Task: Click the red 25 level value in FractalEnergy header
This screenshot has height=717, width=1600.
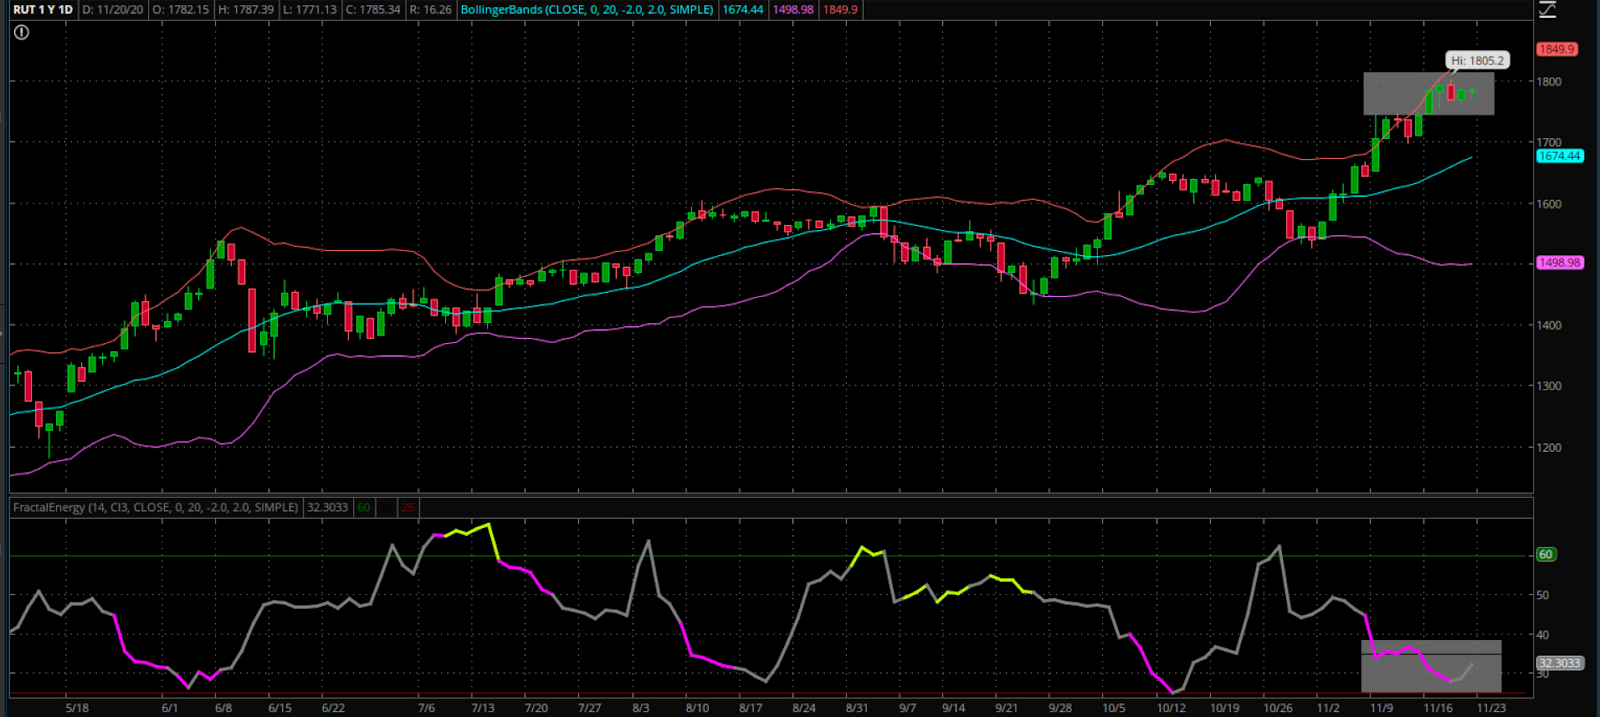Action: 407,507
